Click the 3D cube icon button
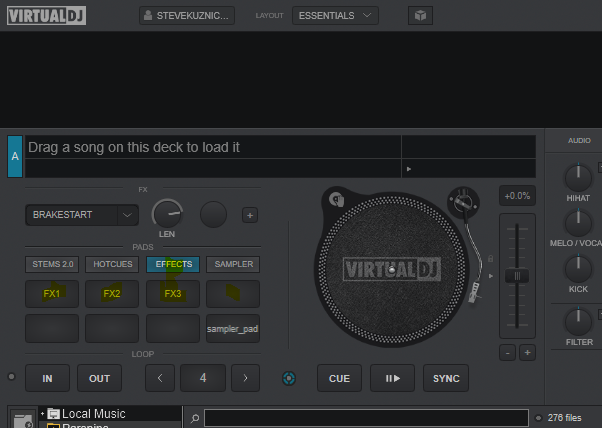 [420, 16]
